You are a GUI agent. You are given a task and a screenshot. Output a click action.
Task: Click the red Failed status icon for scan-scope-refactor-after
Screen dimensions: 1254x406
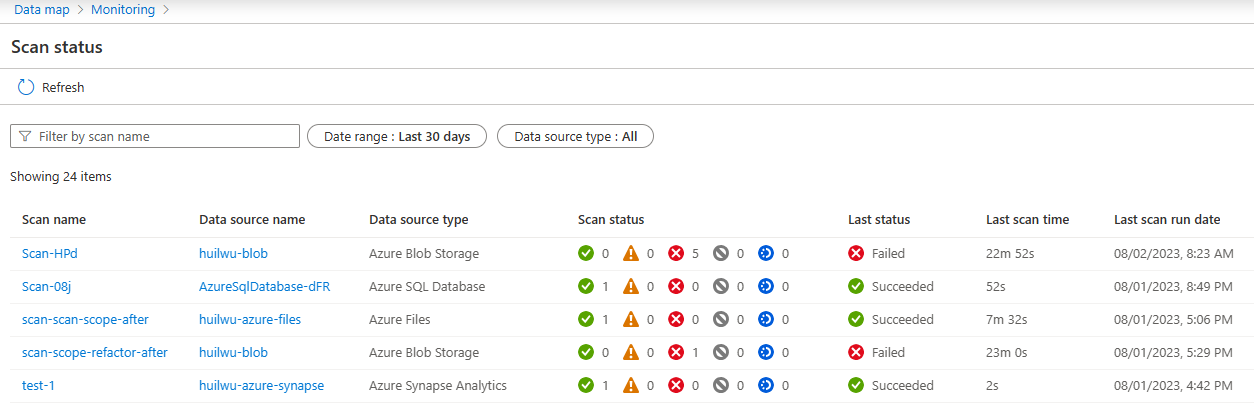point(856,353)
